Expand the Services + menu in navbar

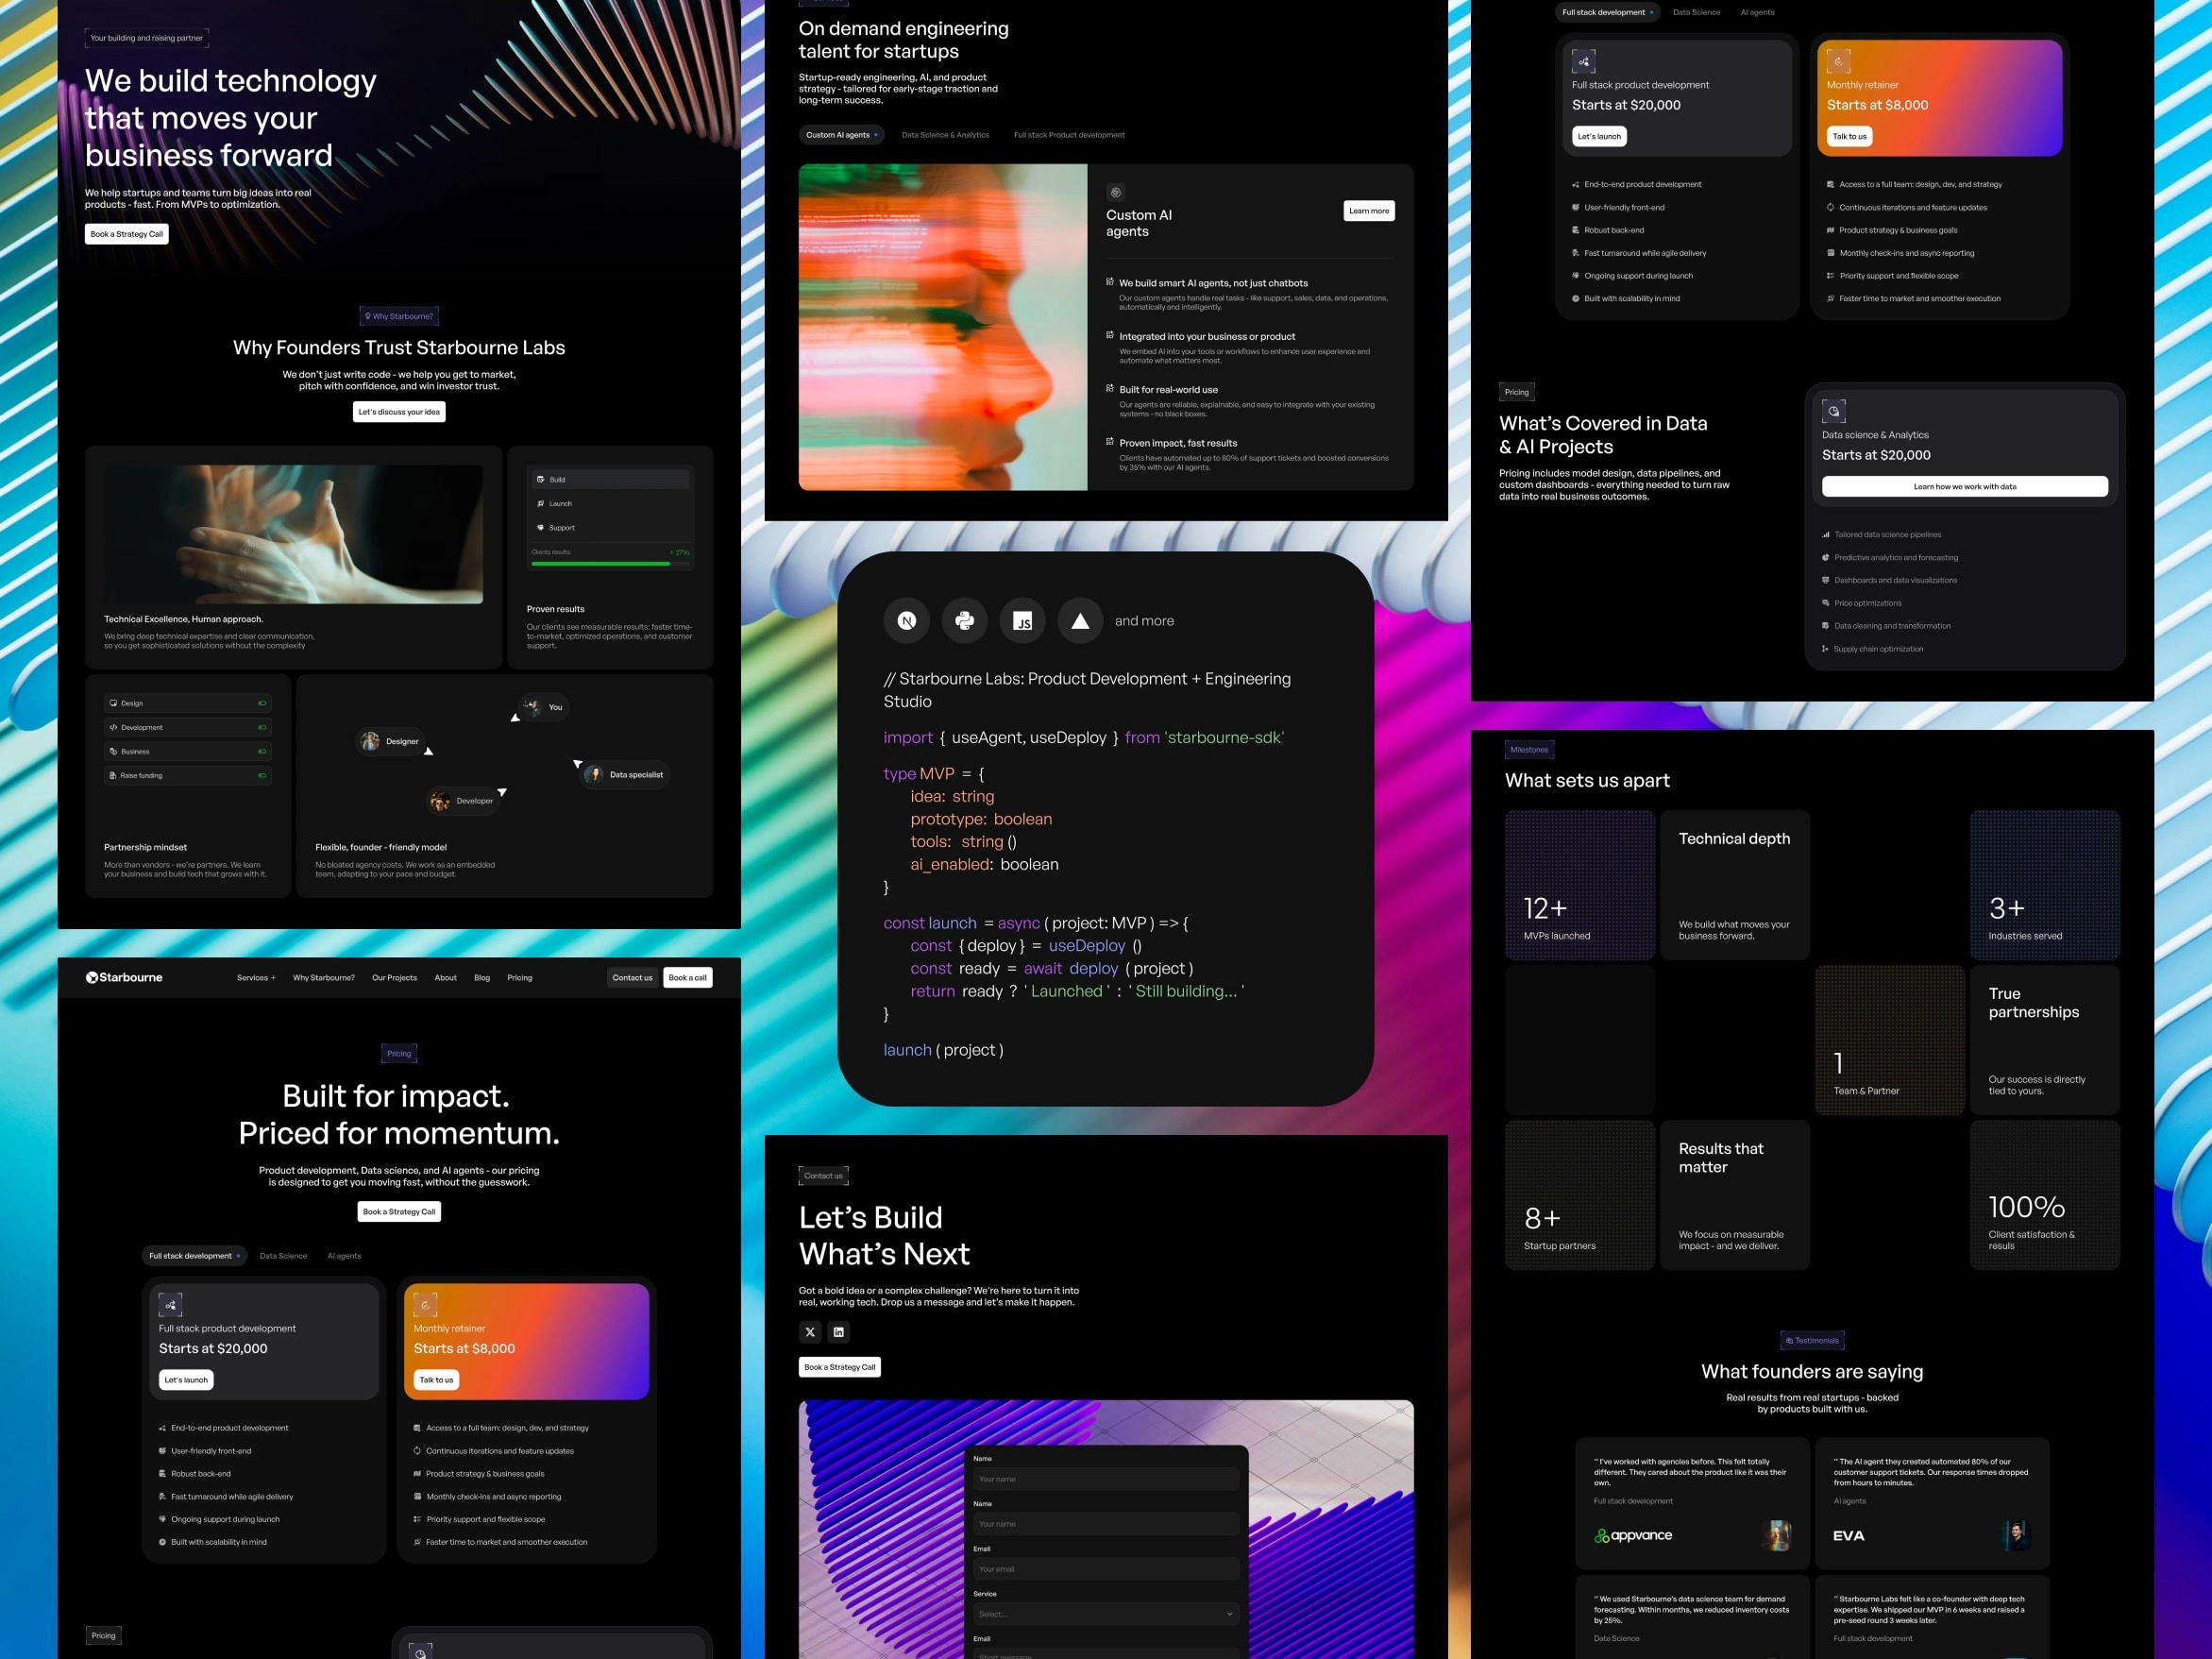click(256, 978)
